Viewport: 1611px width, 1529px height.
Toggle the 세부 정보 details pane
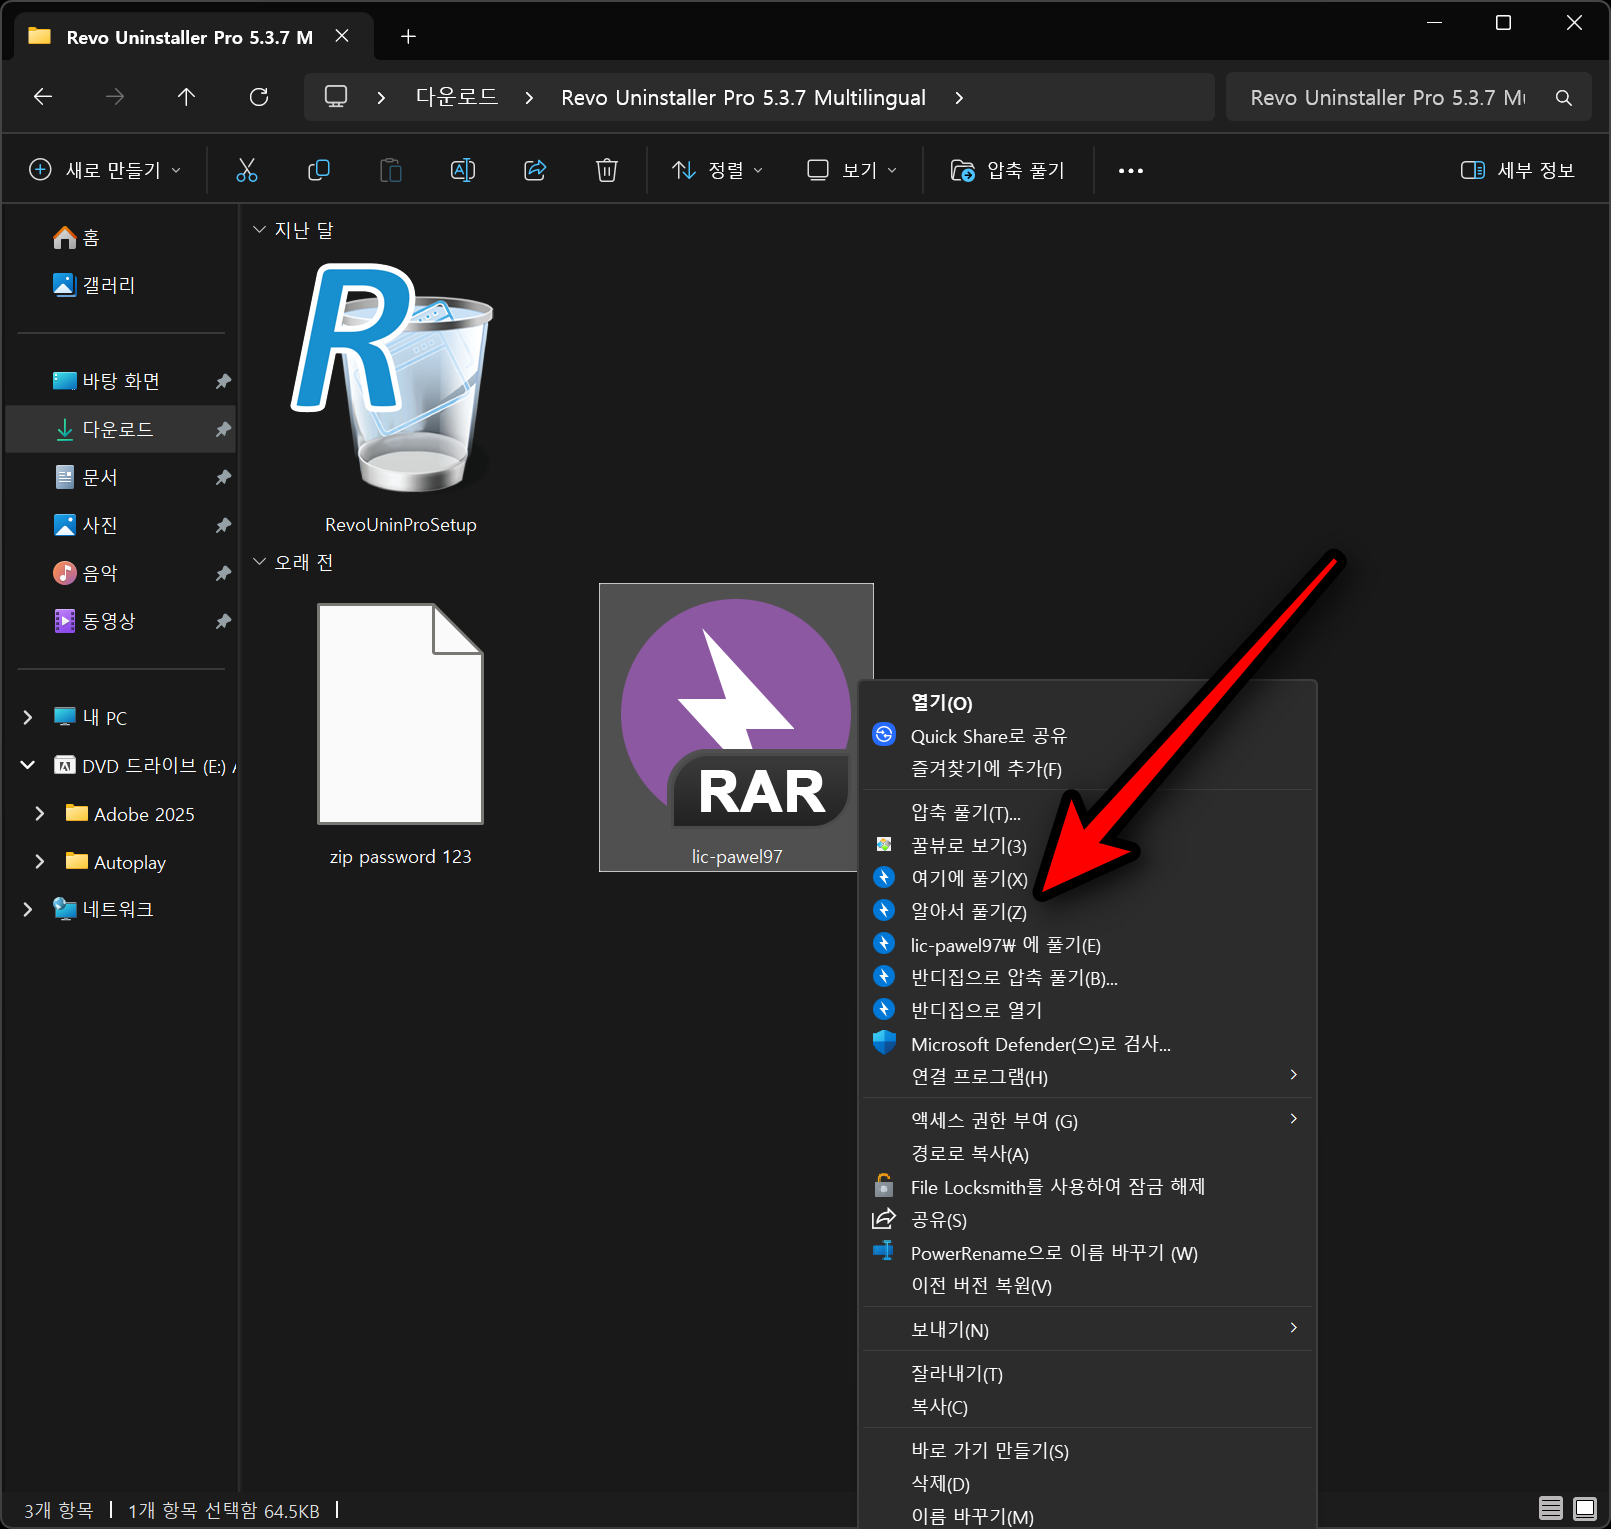1518,170
